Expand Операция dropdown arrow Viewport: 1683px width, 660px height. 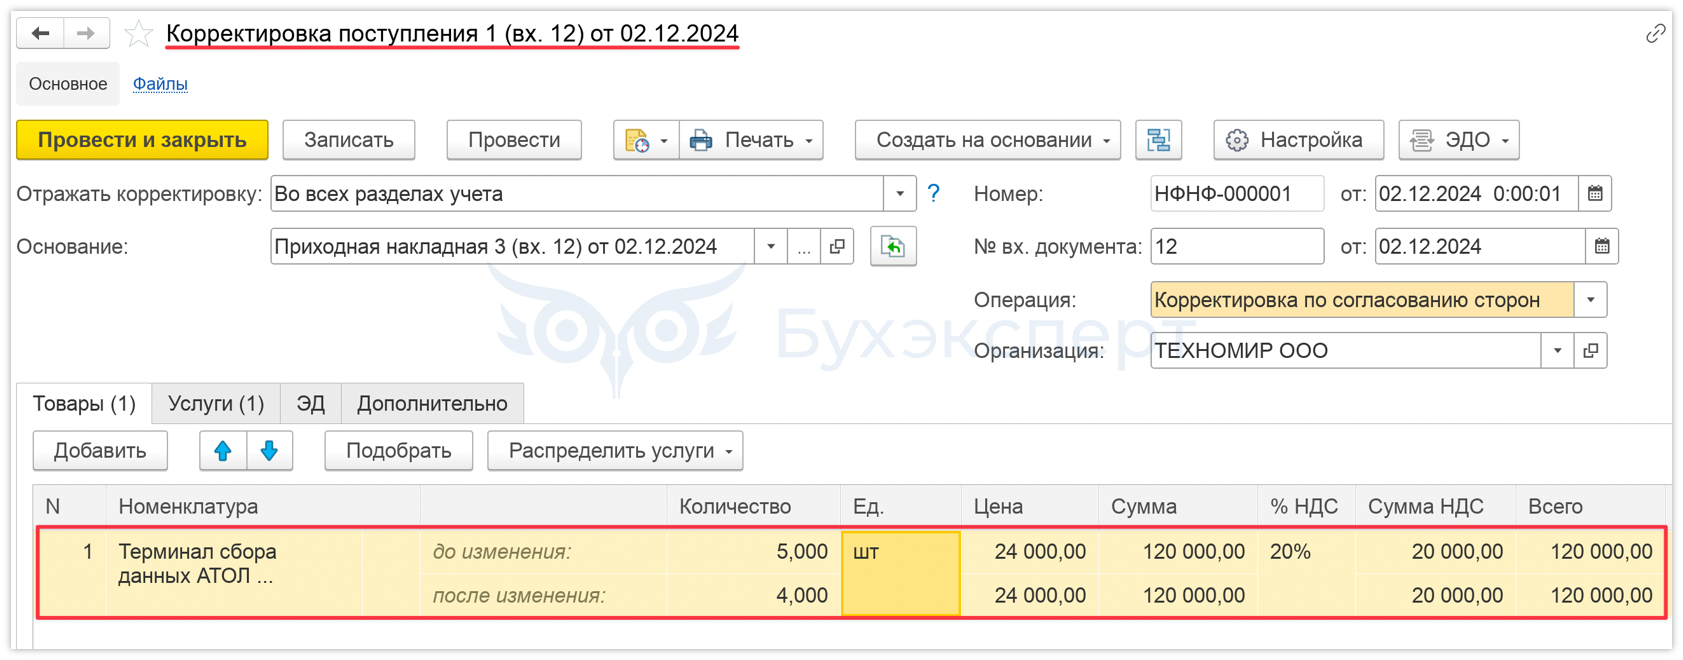[1591, 300]
